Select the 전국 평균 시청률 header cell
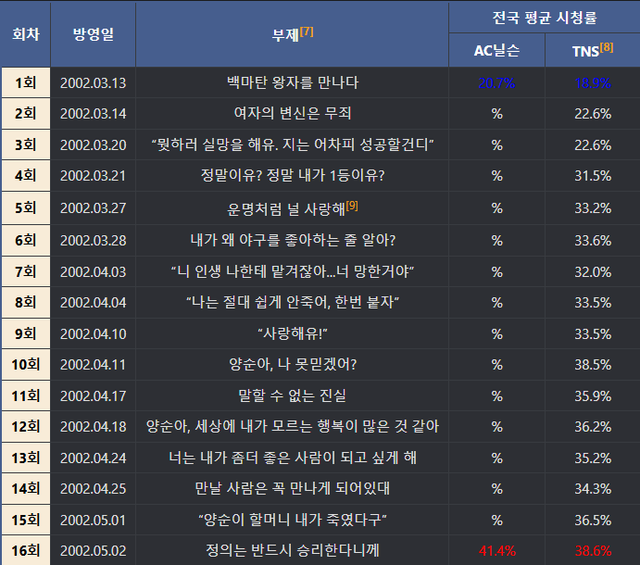The height and width of the screenshot is (565, 640). pos(544,17)
